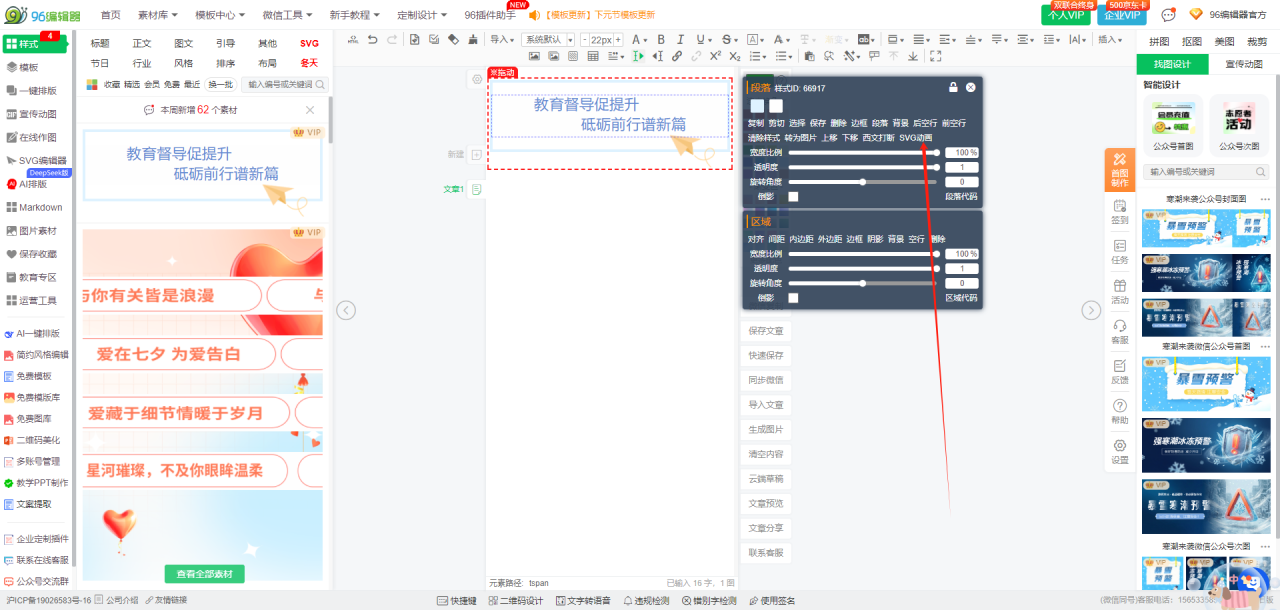Screen dimensions: 1280x610
Task: Insert a hyperlink using link icon
Action: point(677,56)
